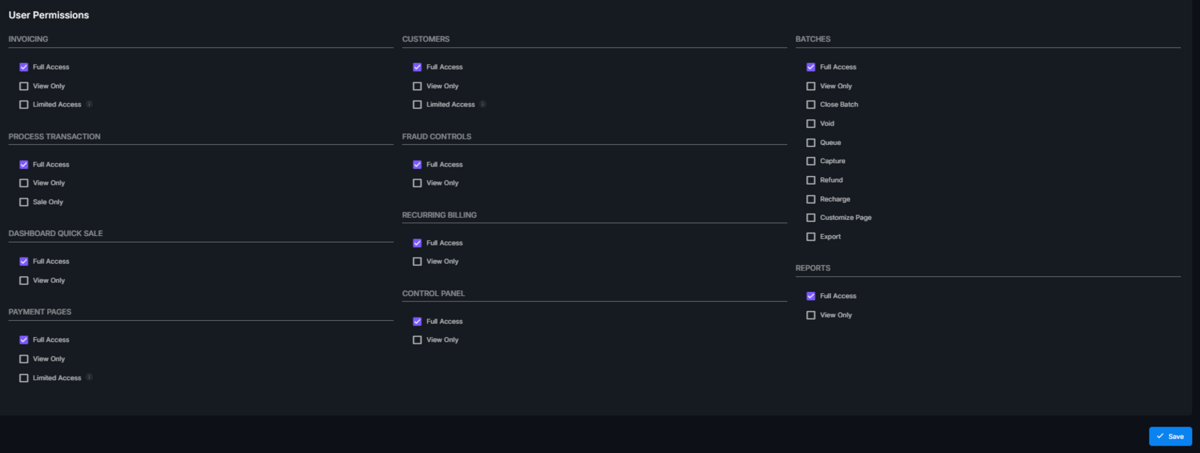Uncheck Full Access under Invoicing
This screenshot has width=1200, height=453.
click(24, 67)
